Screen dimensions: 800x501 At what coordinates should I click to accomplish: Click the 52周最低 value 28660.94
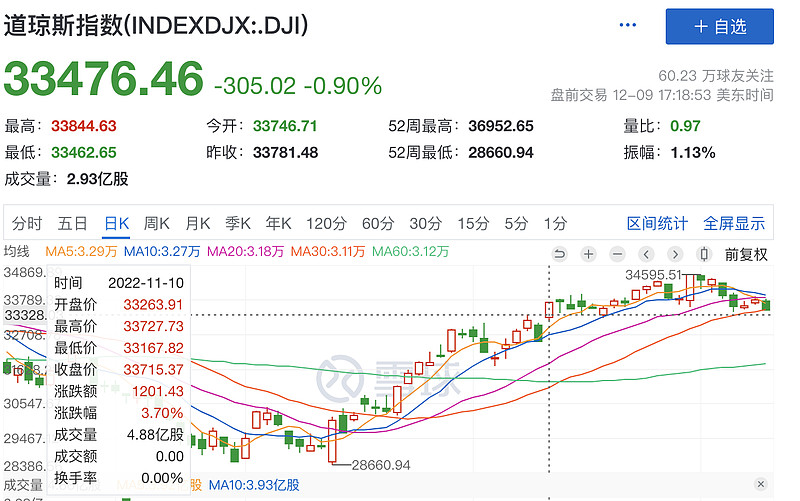[x=501, y=153]
